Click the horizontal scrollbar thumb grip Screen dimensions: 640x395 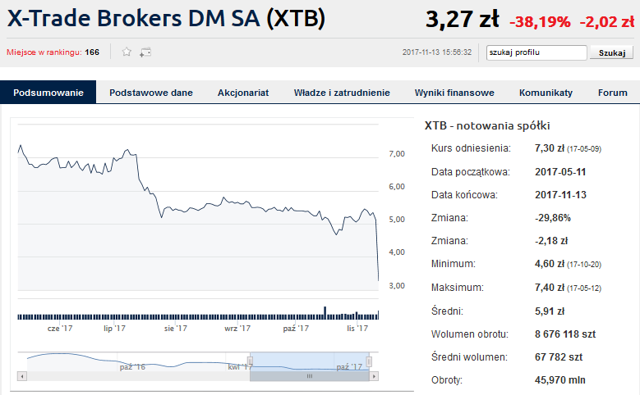[309, 376]
